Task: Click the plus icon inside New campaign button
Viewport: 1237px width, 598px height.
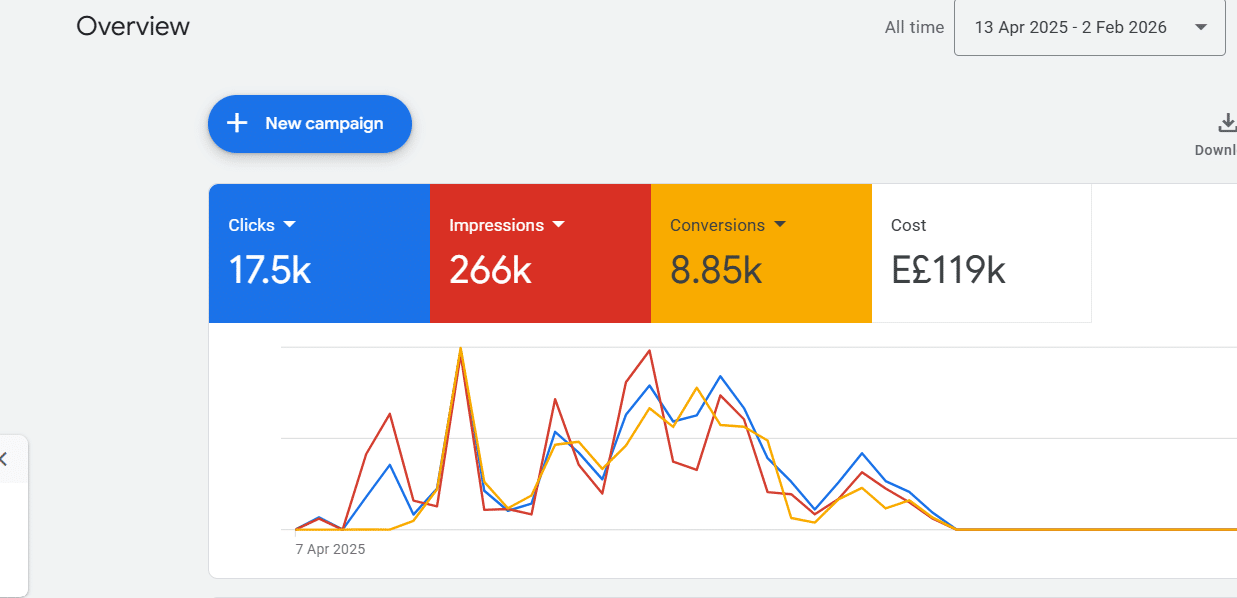Action: (x=236, y=123)
